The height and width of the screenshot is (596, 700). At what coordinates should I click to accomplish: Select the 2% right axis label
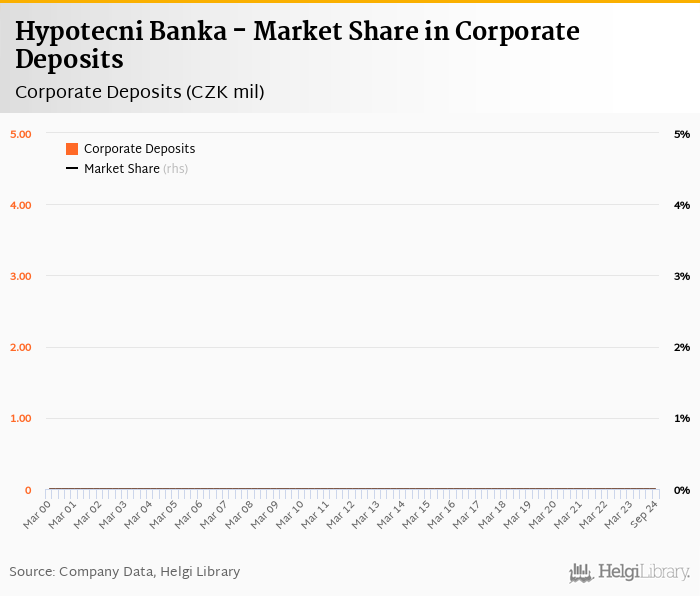tap(682, 348)
